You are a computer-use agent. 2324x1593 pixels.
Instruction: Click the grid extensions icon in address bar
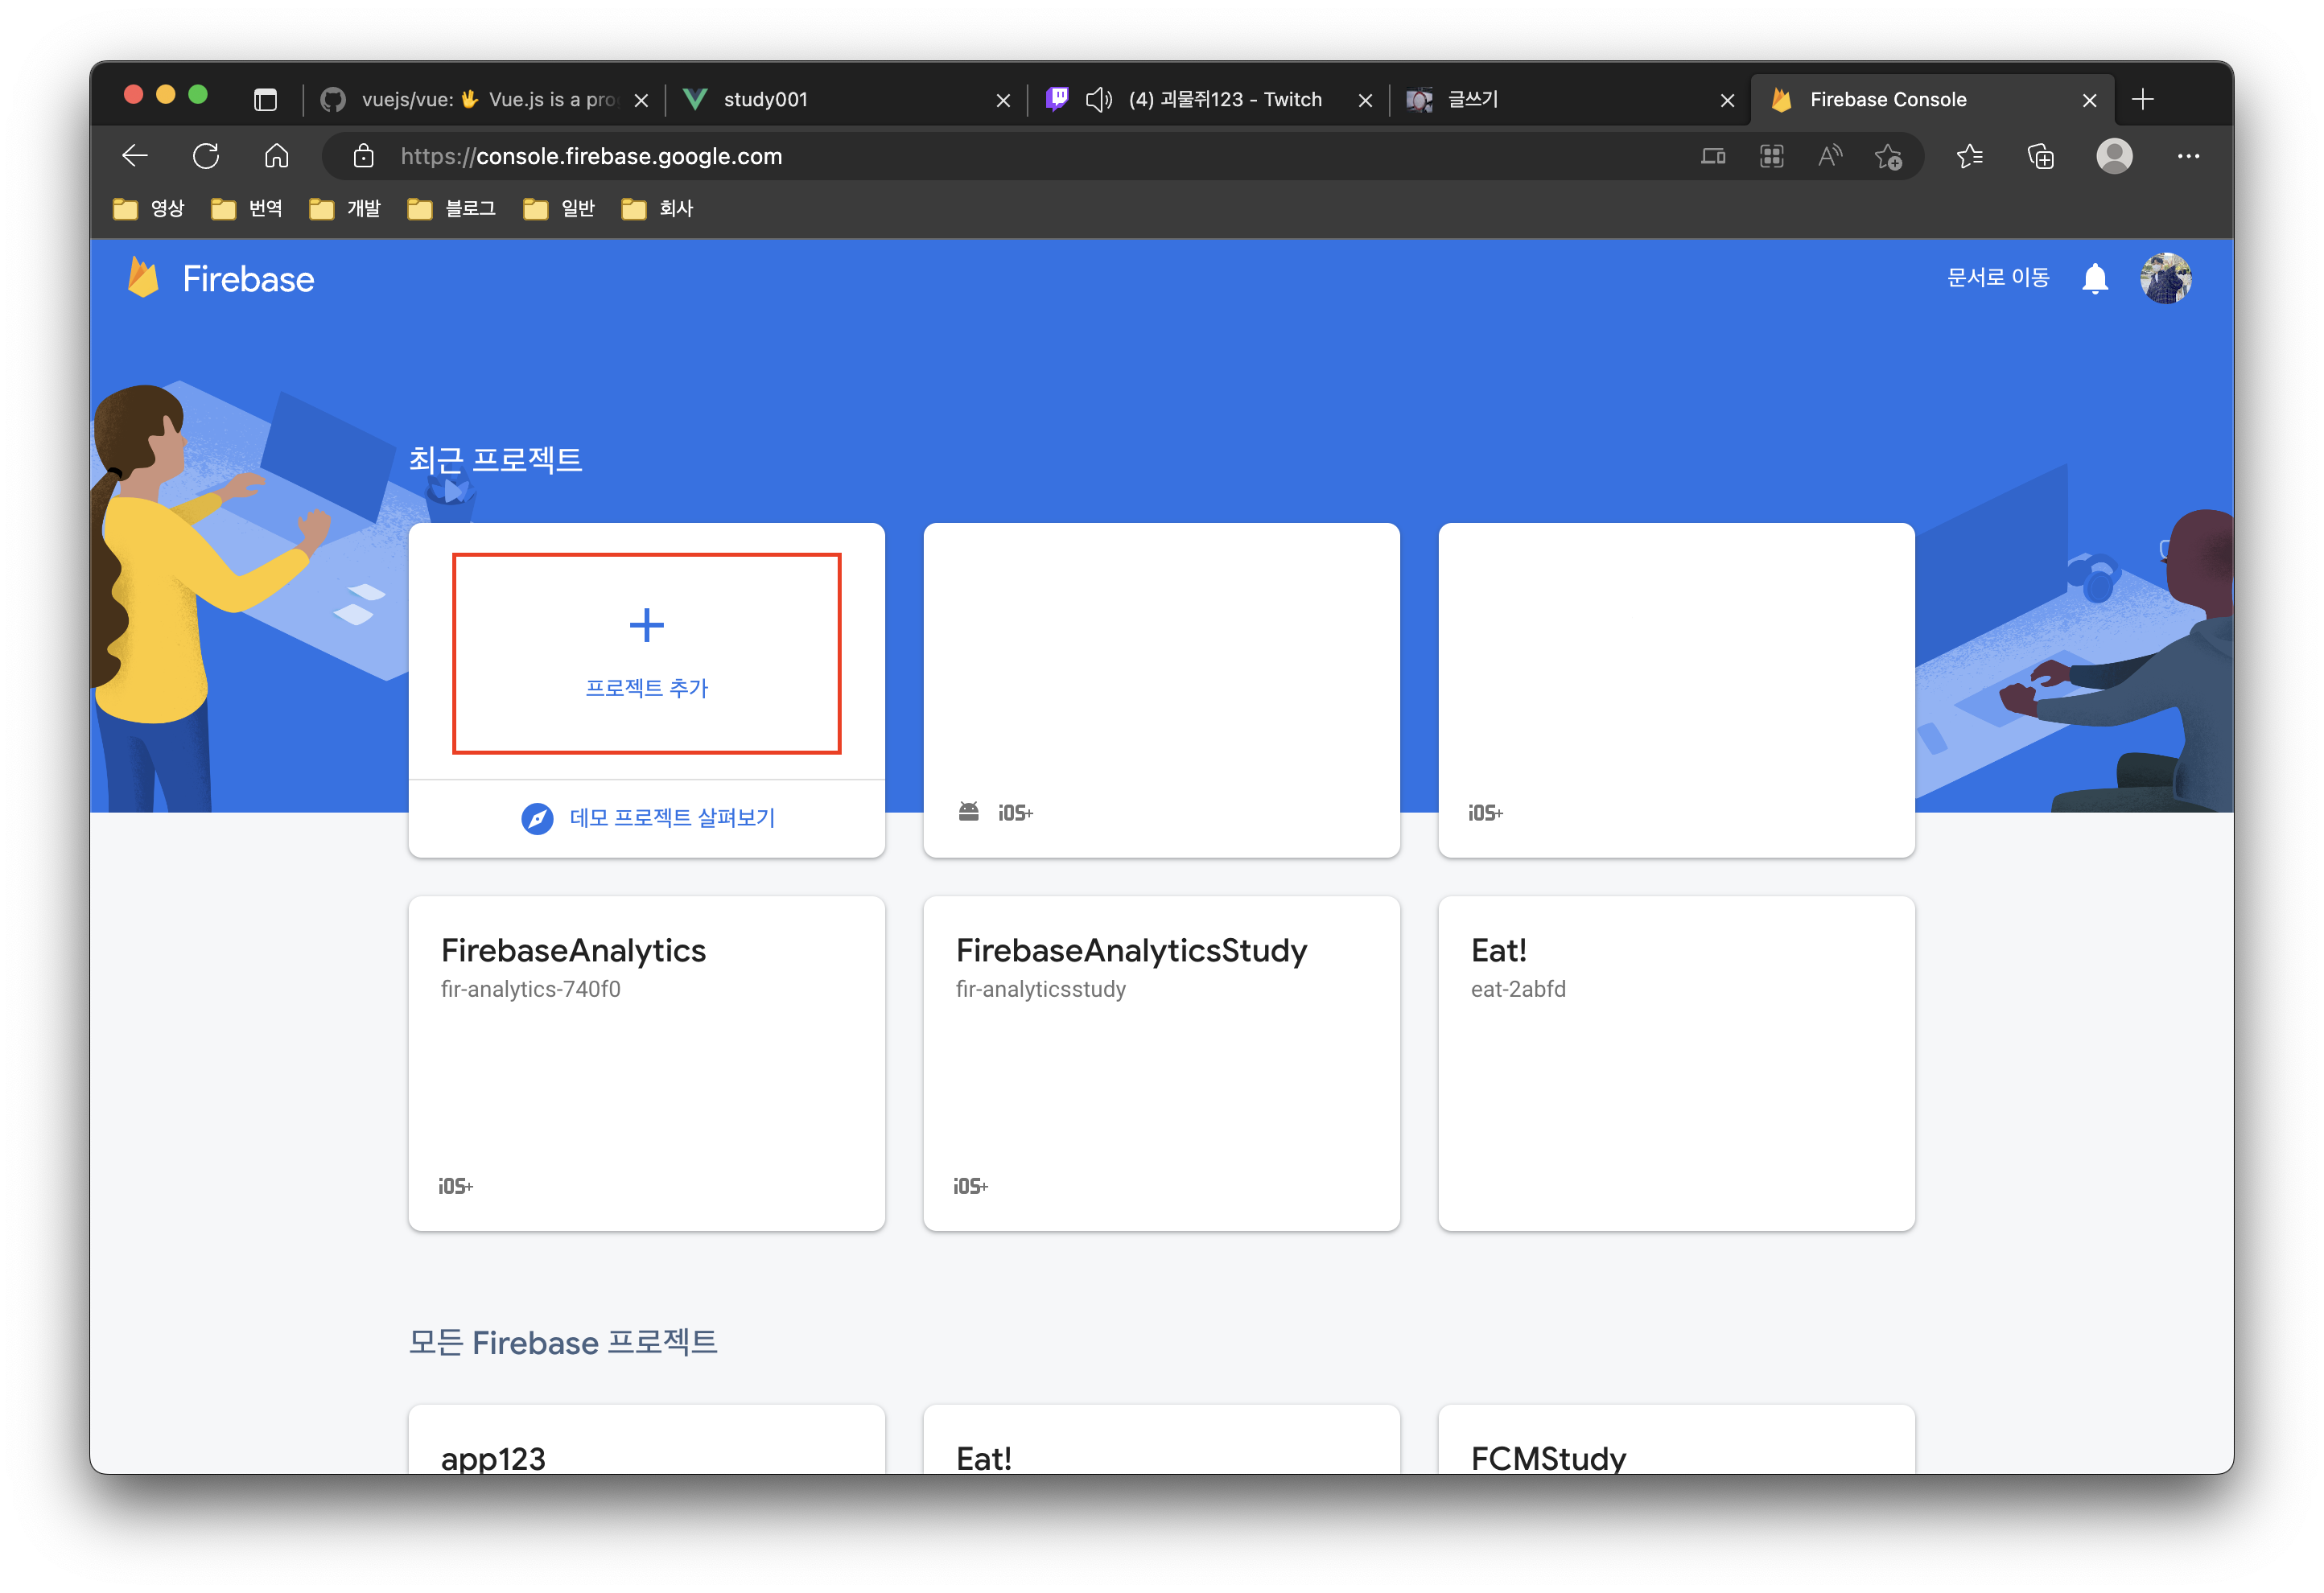pos(1772,156)
